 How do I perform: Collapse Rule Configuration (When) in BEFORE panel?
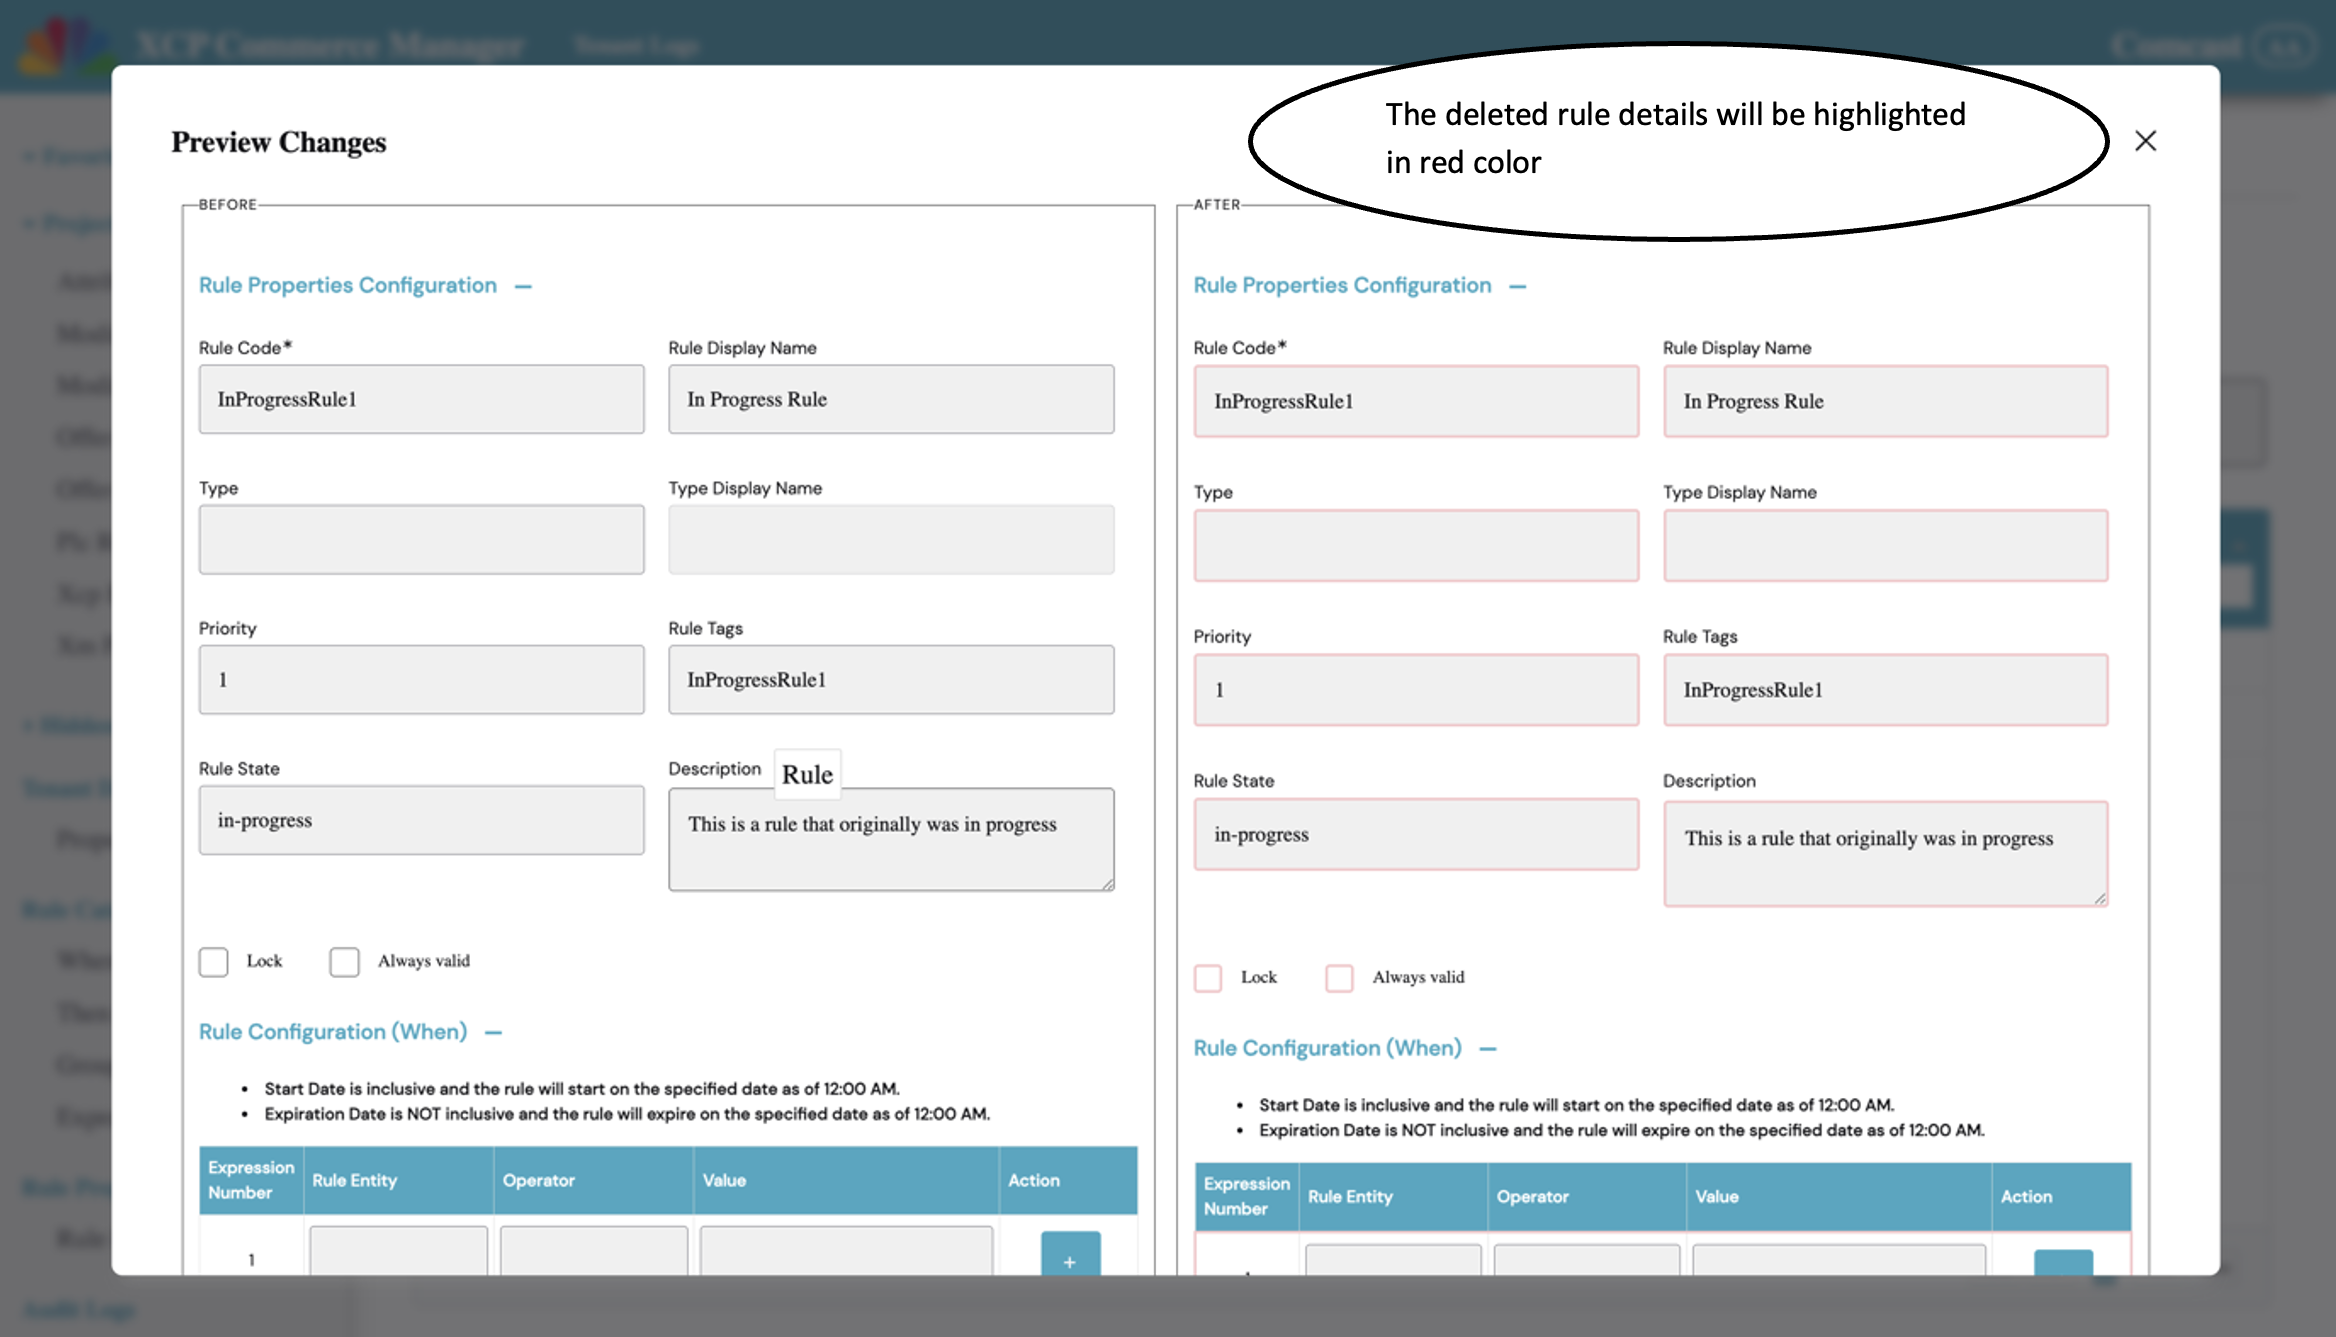pos(493,1033)
